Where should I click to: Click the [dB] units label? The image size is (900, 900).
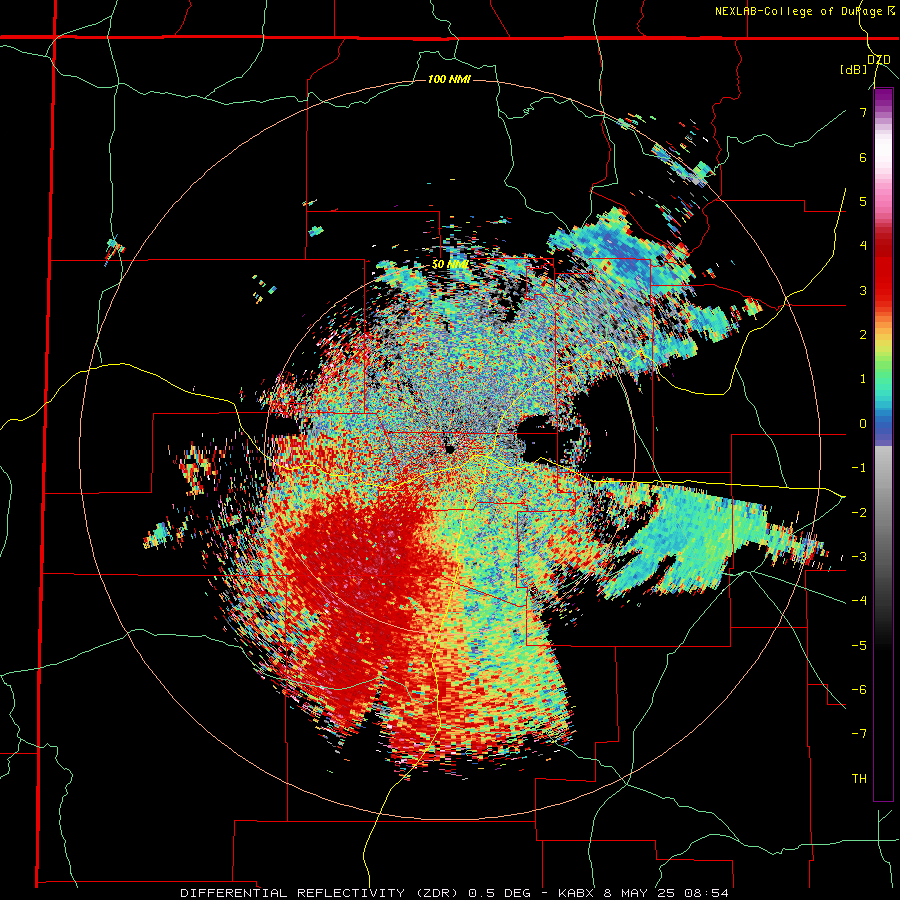(x=854, y=70)
